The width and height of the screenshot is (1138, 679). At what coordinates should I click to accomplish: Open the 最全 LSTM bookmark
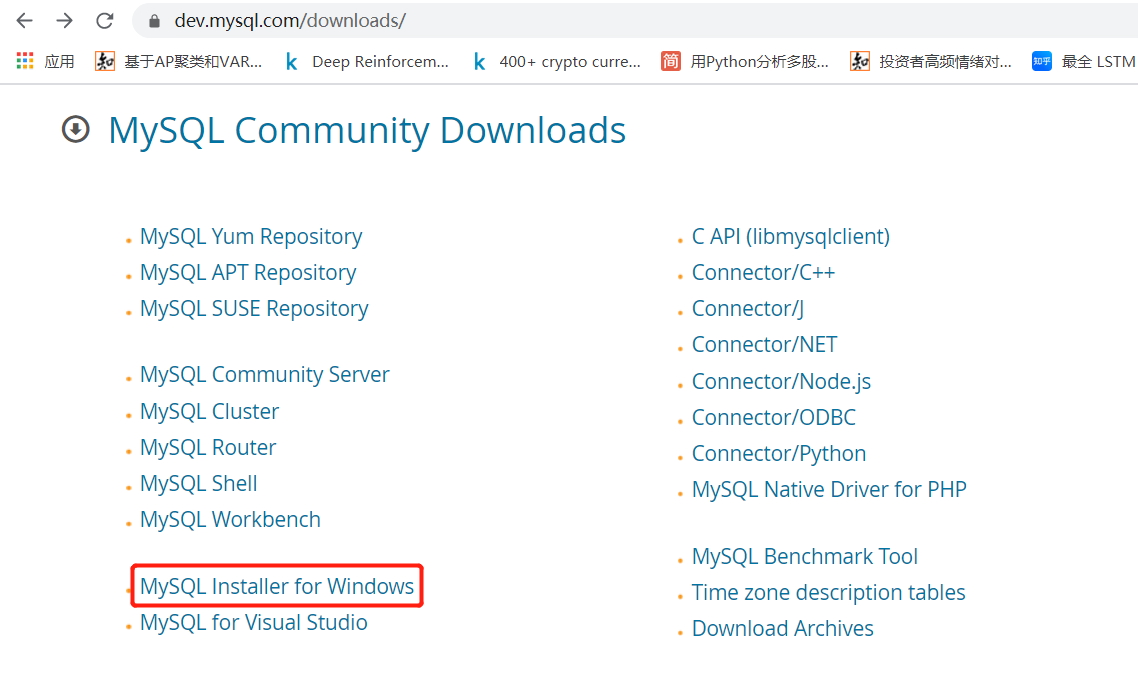[1085, 61]
